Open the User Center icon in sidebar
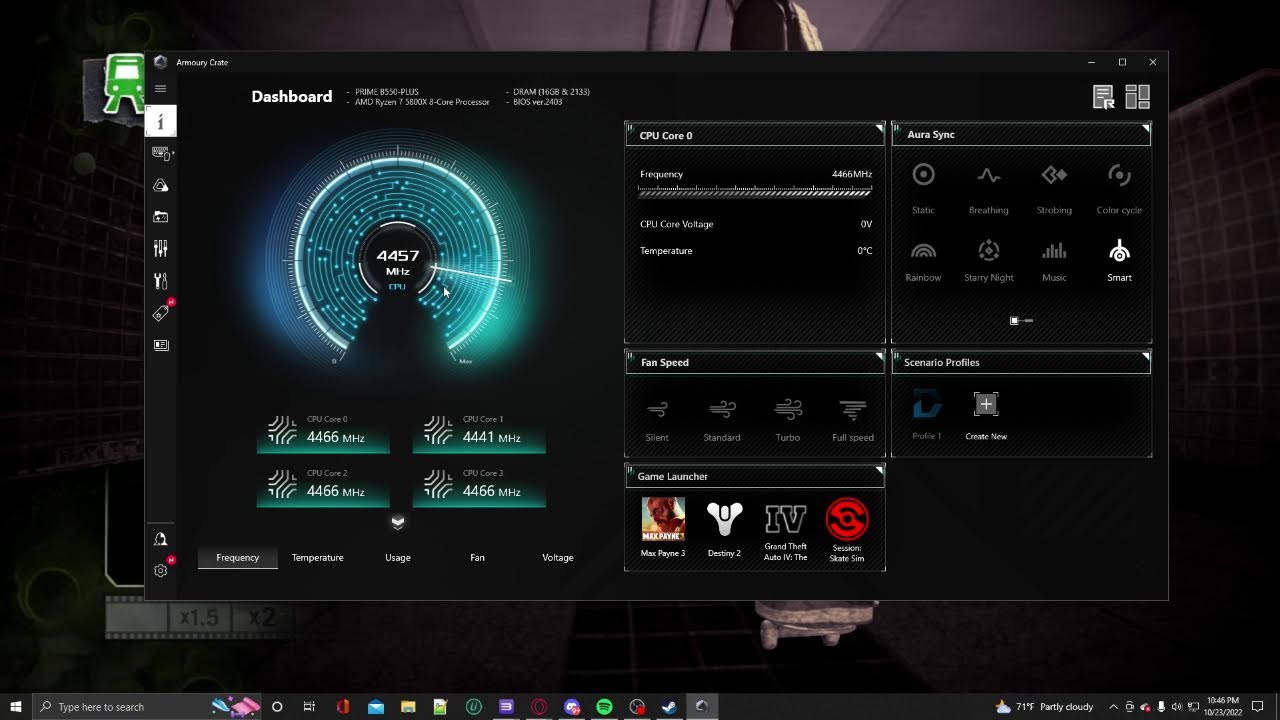Image resolution: width=1280 pixels, height=720 pixels. tap(160, 539)
